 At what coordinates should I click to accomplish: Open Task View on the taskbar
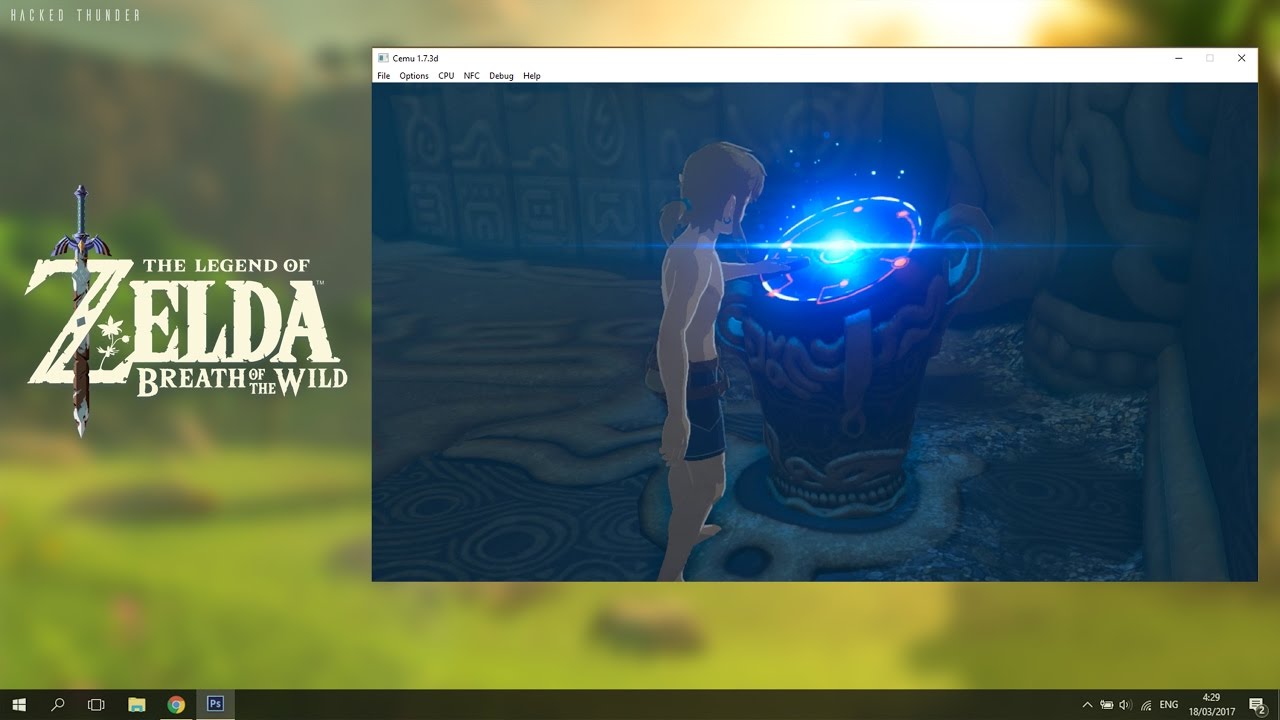point(96,704)
